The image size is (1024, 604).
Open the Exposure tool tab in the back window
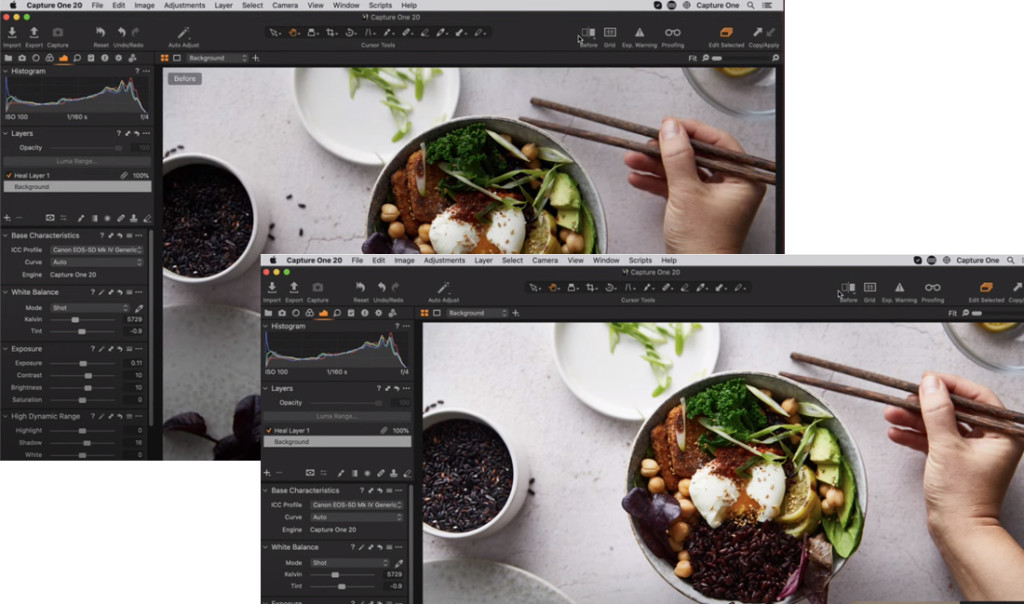click(63, 58)
